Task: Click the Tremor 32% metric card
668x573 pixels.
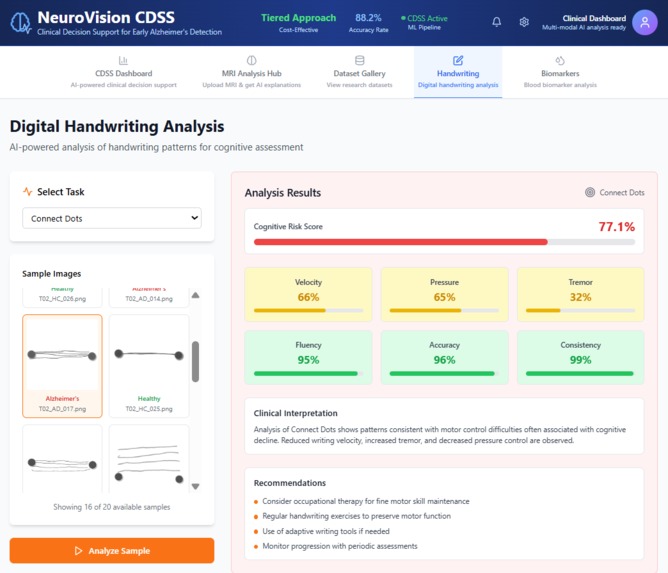Action: (580, 294)
